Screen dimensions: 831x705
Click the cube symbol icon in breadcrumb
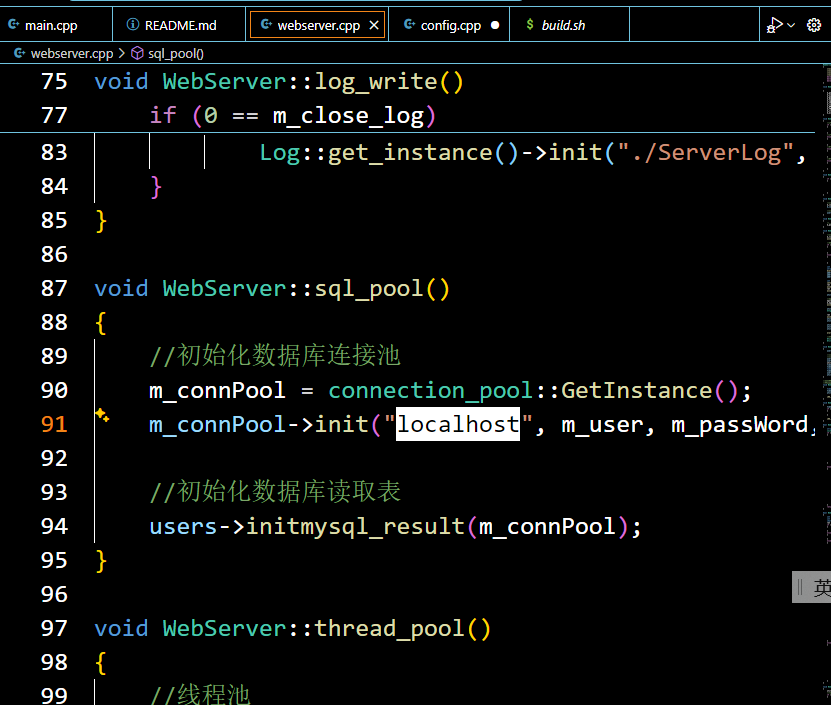[x=137, y=54]
